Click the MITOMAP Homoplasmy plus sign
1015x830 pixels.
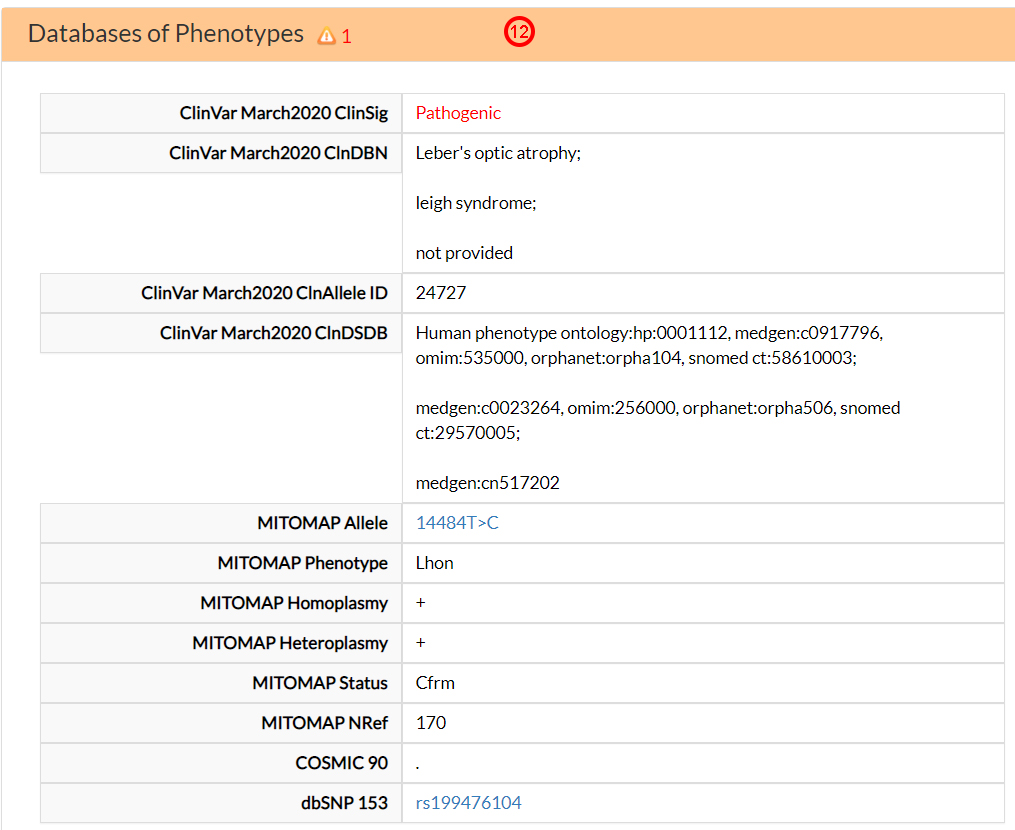click(420, 602)
